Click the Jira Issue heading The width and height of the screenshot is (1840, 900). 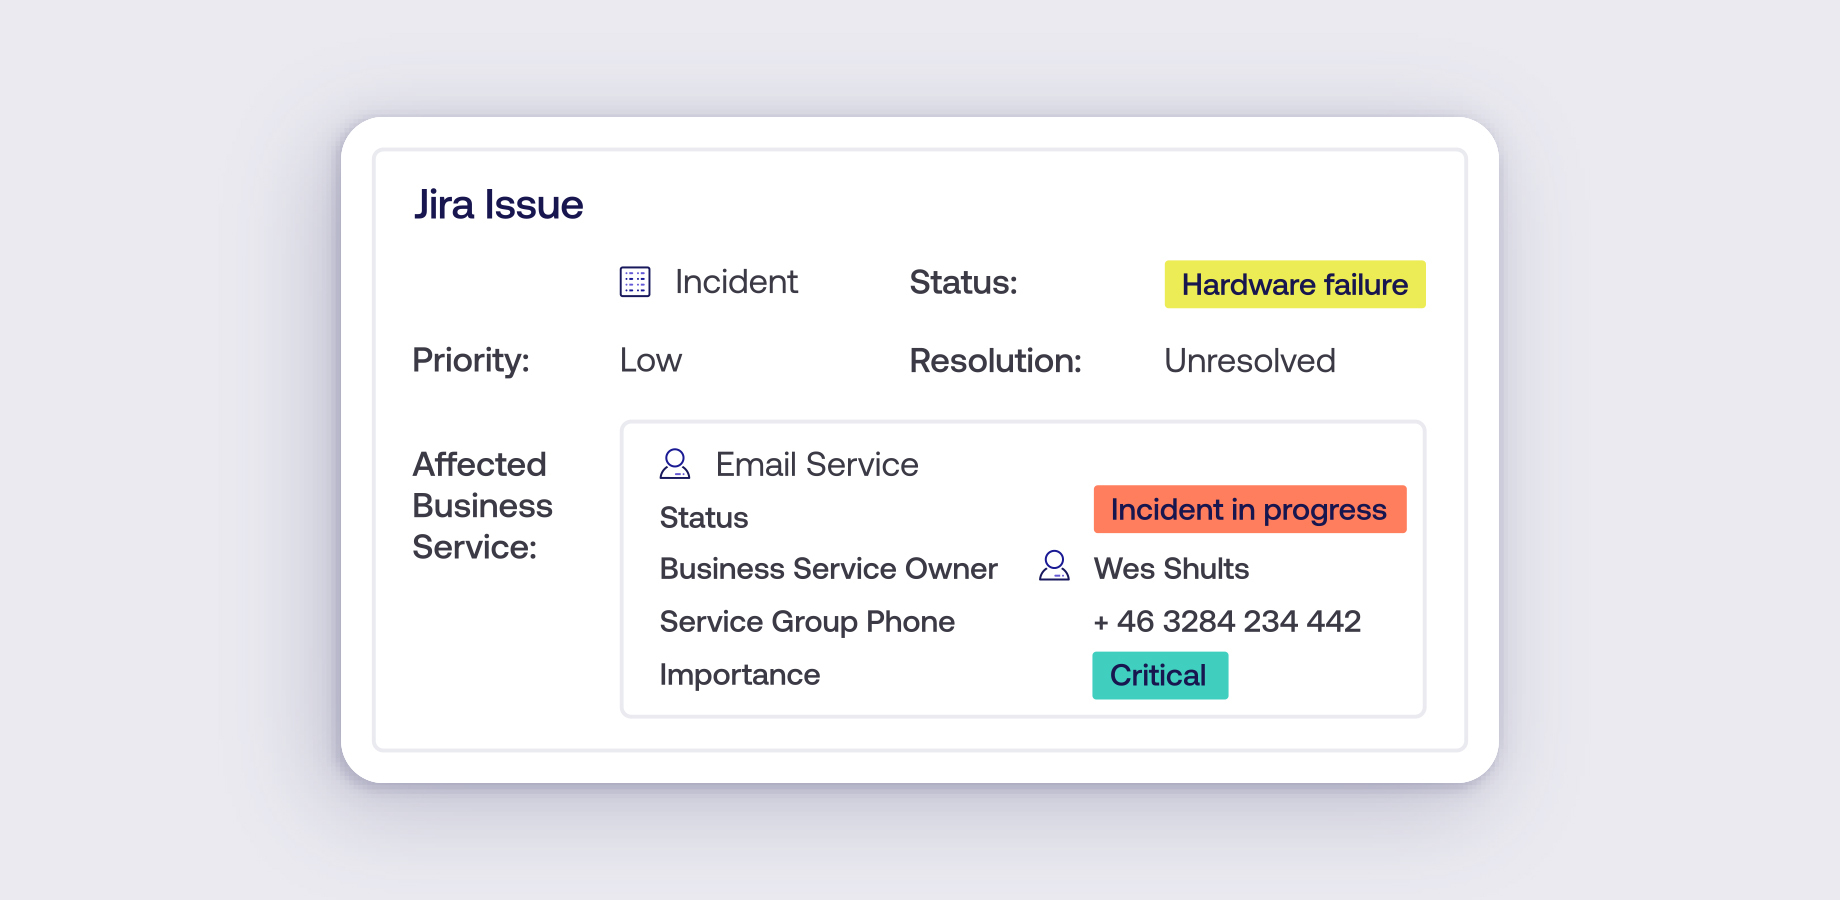pyautogui.click(x=498, y=205)
